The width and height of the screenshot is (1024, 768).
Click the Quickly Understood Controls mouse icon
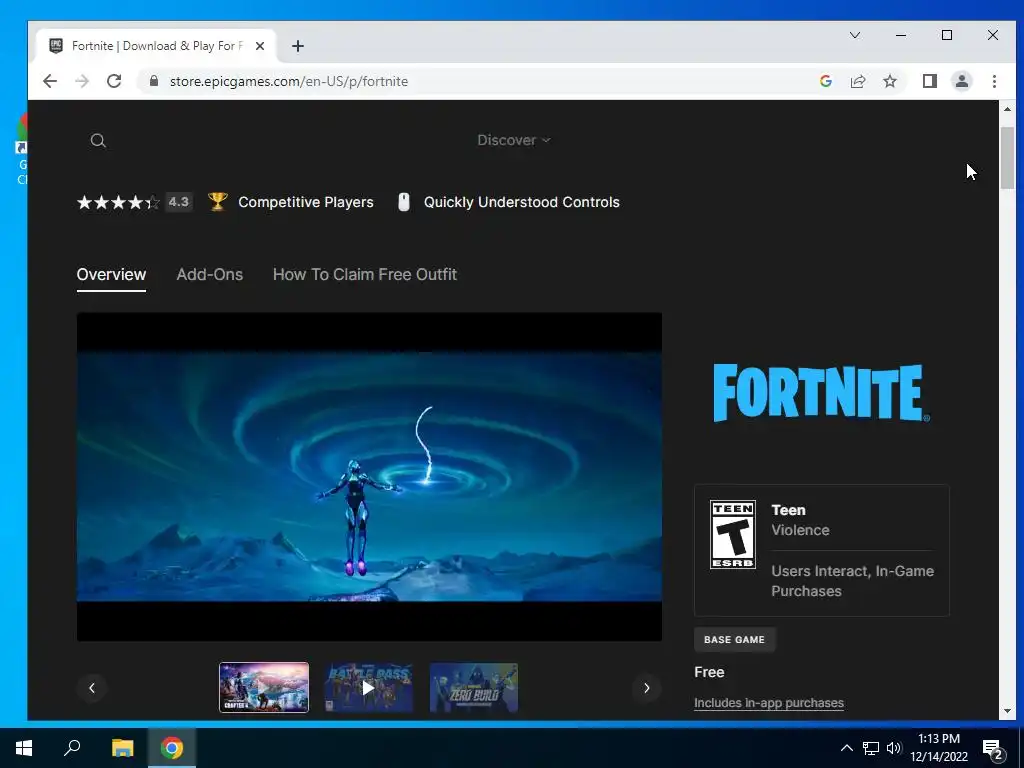tap(404, 202)
